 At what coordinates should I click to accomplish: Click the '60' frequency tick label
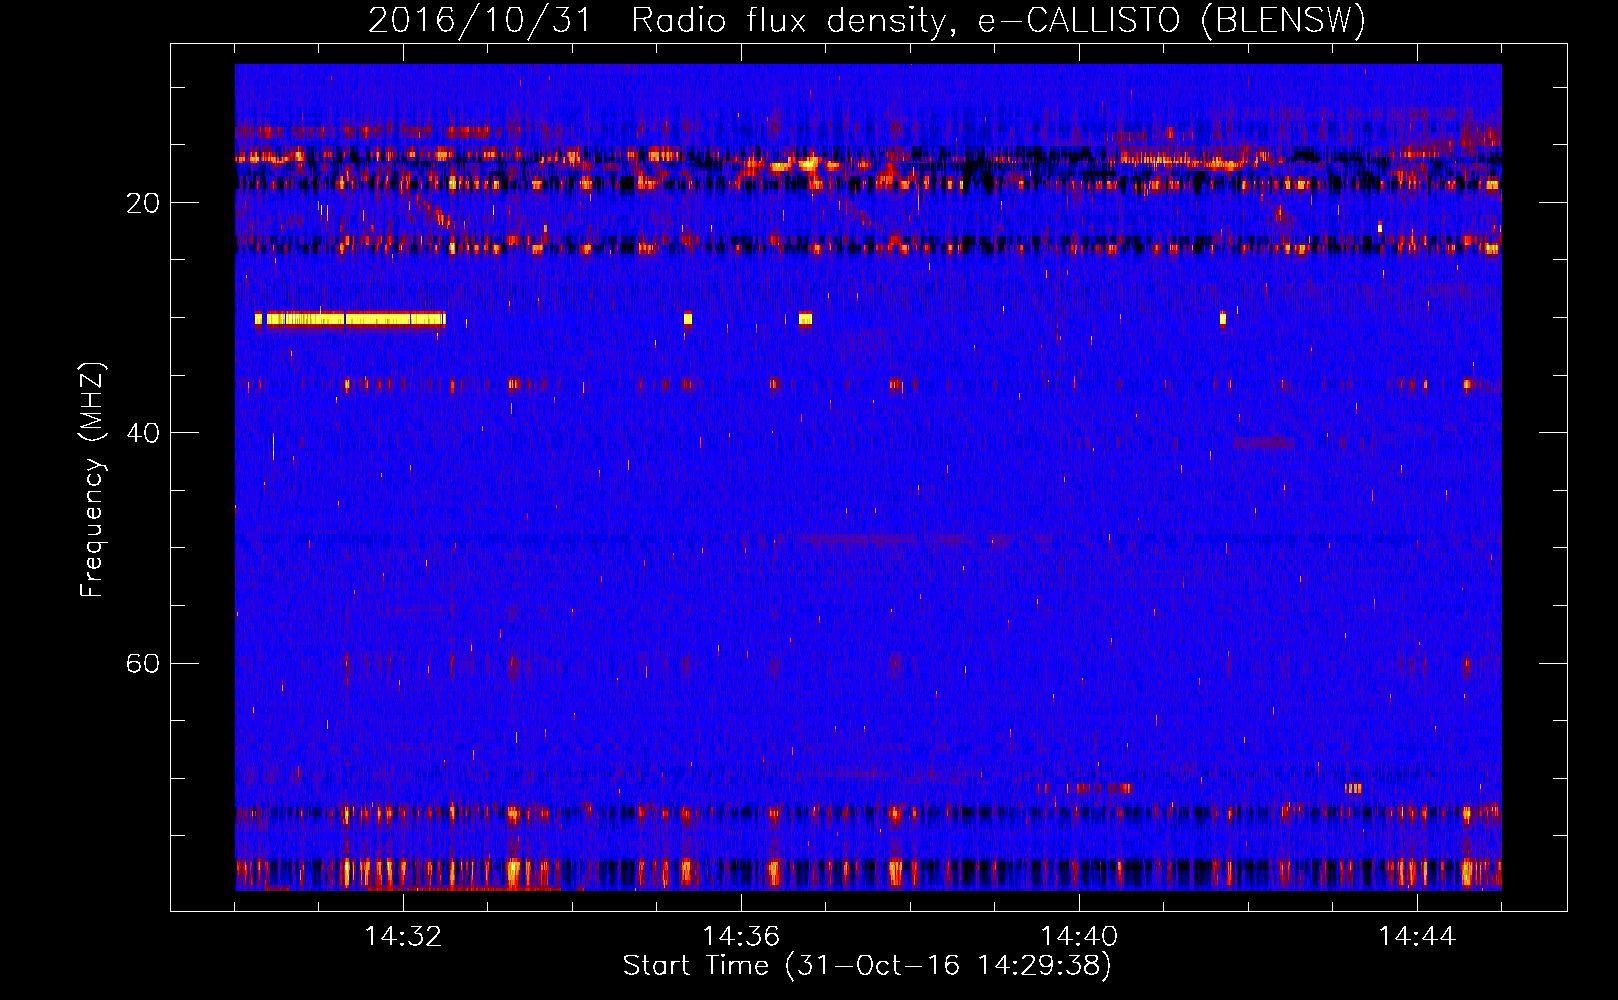[x=142, y=663]
